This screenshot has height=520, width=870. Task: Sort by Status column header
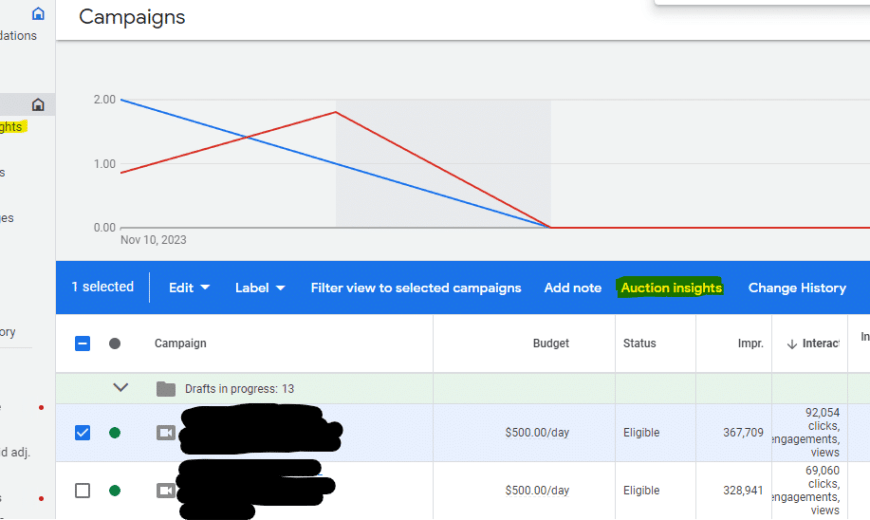[639, 344]
